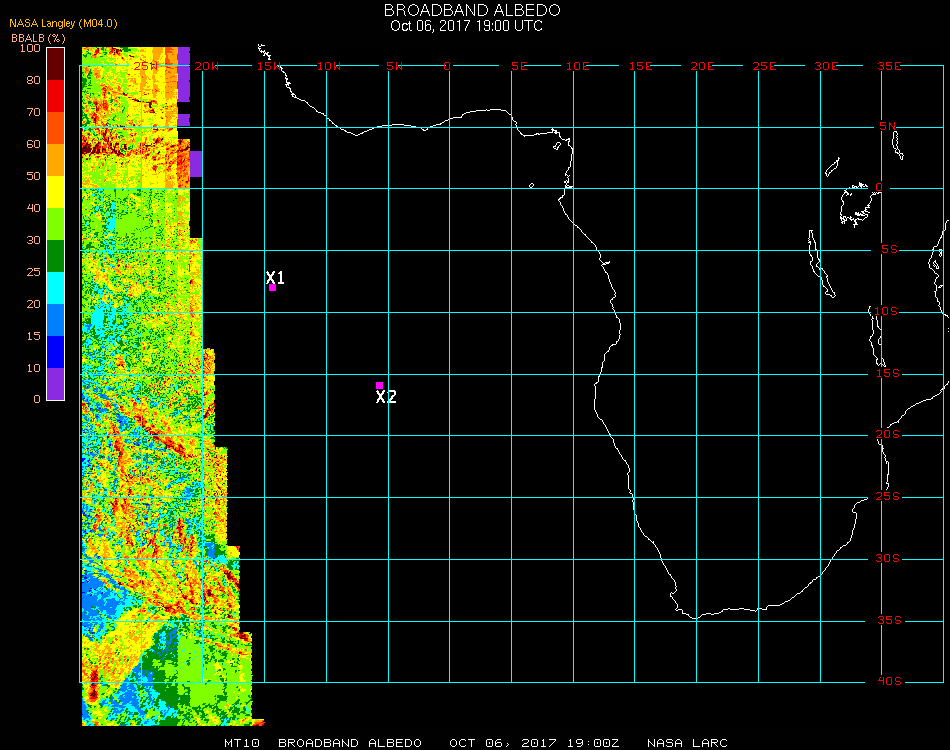This screenshot has width=950, height=750.
Task: Click the magenta X1 marker square
Action: [x=272, y=288]
